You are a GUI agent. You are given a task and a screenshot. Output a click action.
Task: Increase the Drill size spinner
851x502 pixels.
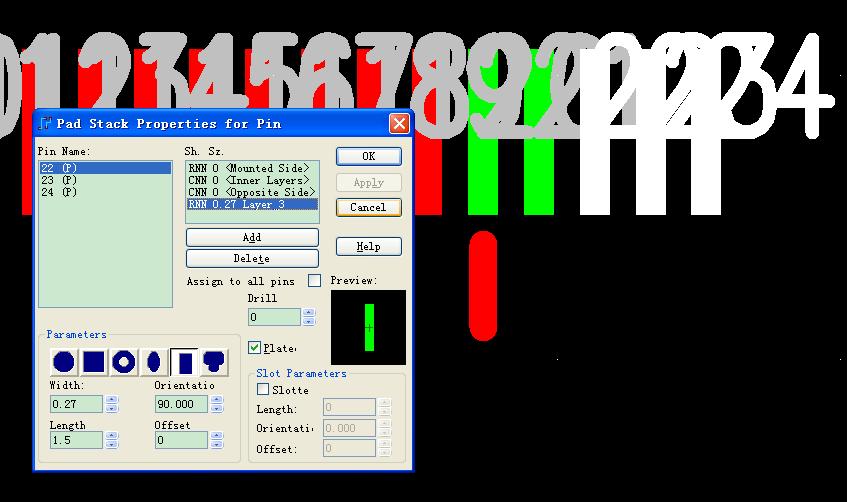coord(309,313)
